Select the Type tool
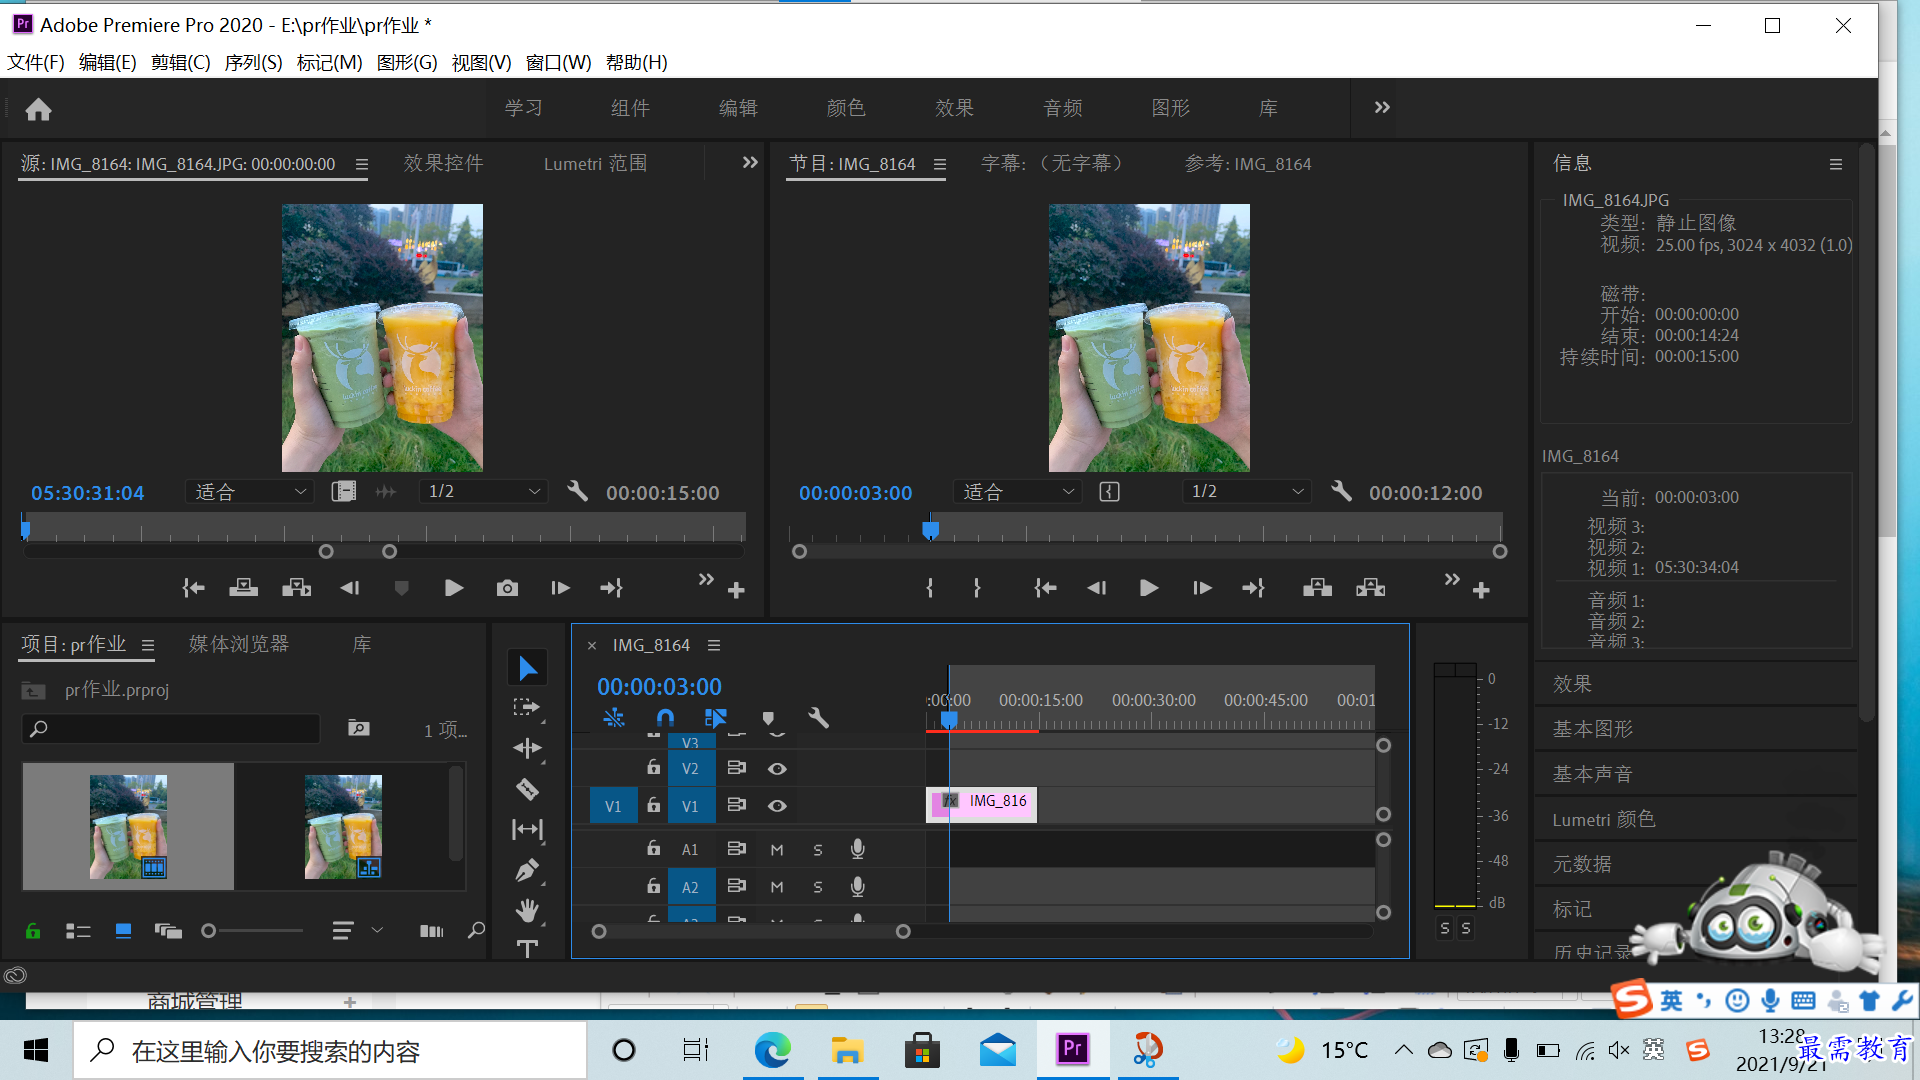This screenshot has width=1920, height=1080. (527, 948)
